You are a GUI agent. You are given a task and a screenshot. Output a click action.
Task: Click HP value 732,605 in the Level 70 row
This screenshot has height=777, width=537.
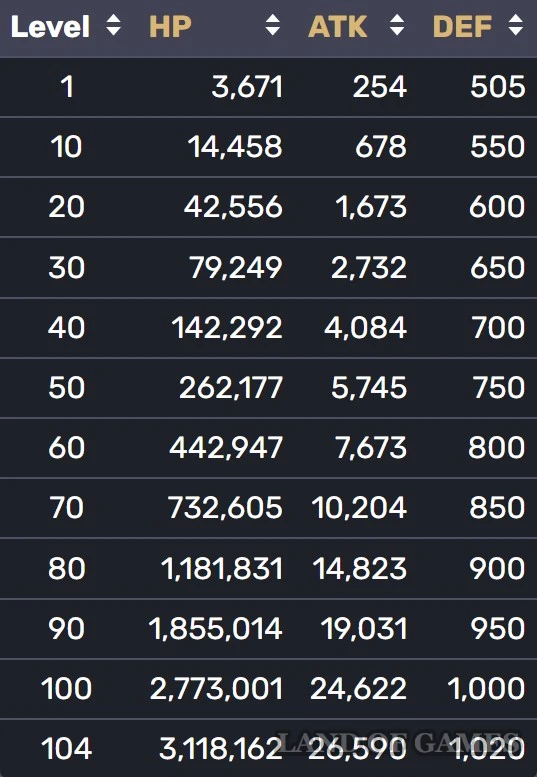[225, 508]
